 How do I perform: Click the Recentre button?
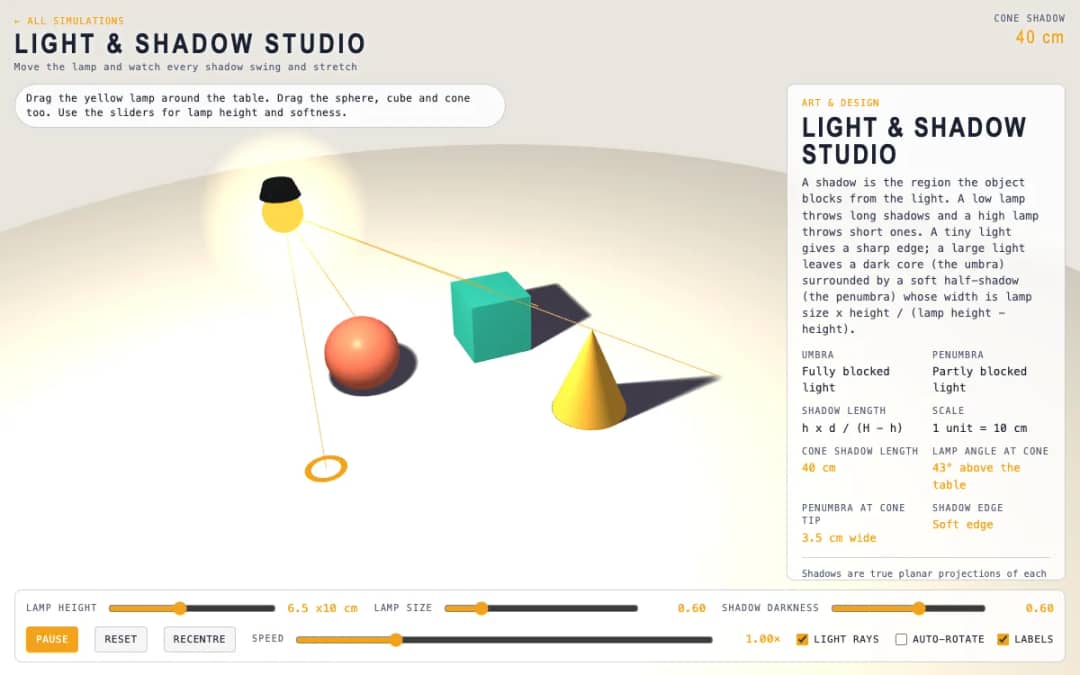pyautogui.click(x=199, y=639)
